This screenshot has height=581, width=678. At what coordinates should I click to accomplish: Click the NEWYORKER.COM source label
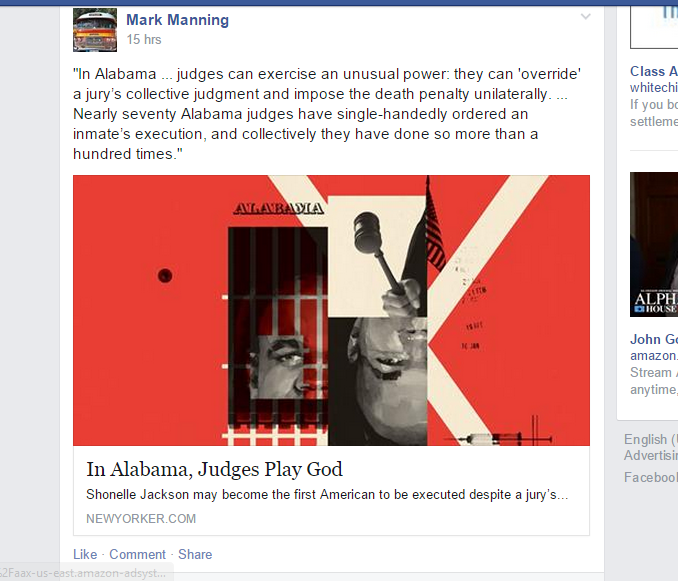141,518
